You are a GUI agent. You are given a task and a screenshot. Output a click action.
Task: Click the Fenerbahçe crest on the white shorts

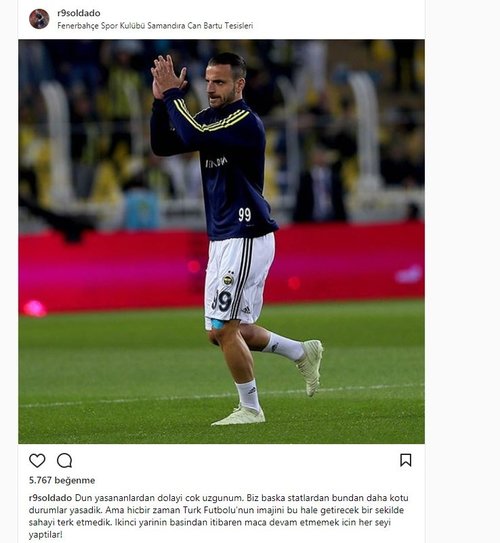coord(228,279)
